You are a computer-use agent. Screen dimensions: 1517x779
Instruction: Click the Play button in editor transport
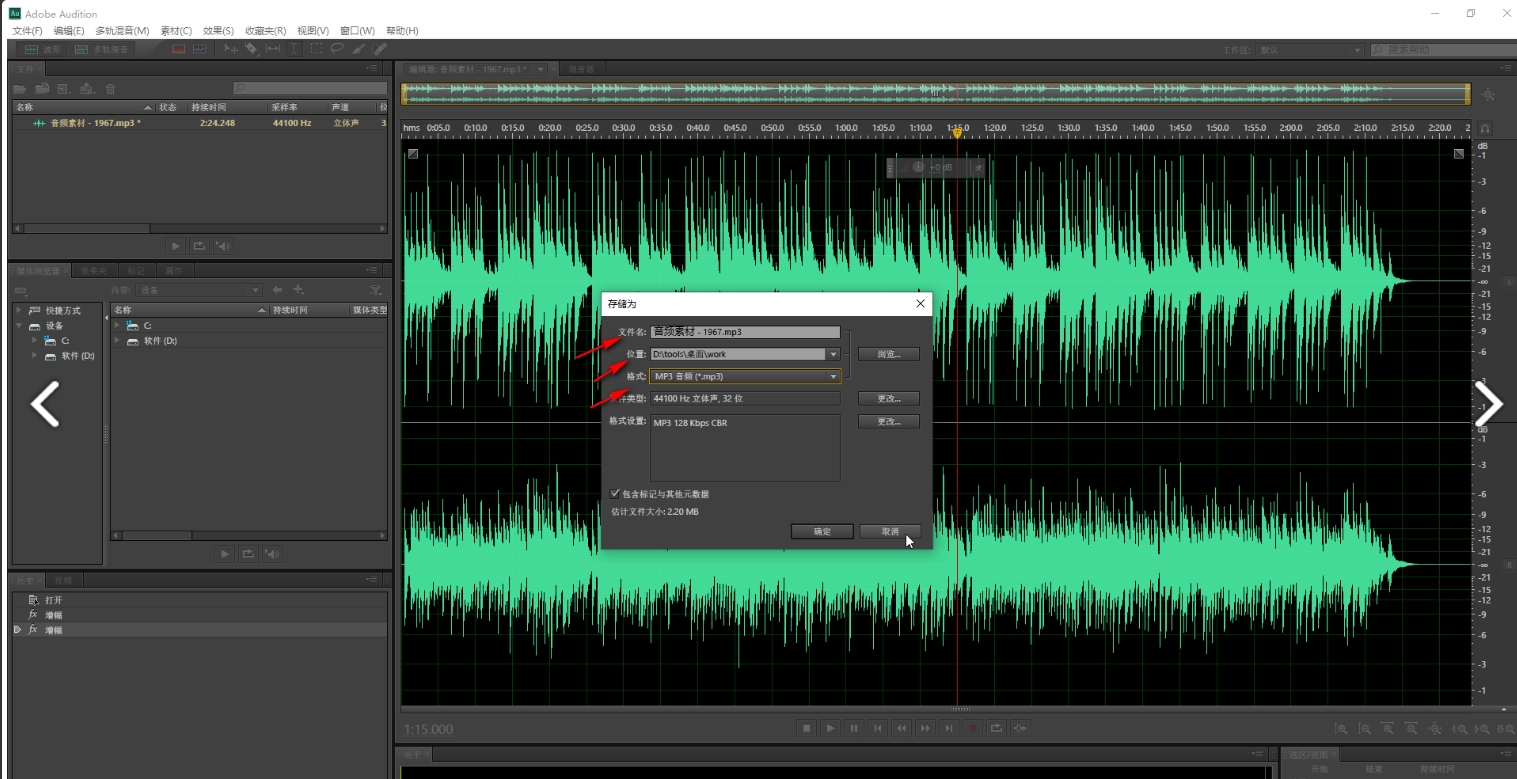[830, 728]
